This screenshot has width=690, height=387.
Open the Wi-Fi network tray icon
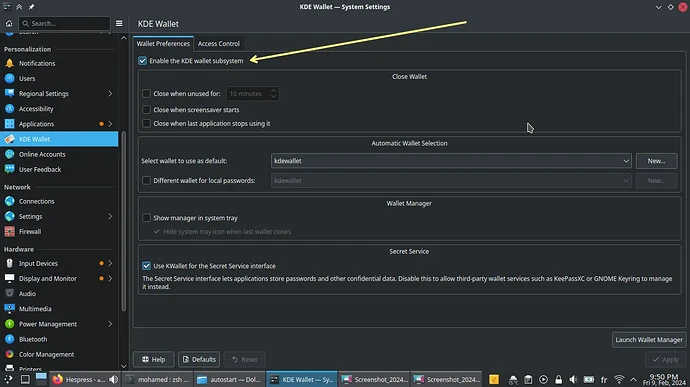click(619, 380)
